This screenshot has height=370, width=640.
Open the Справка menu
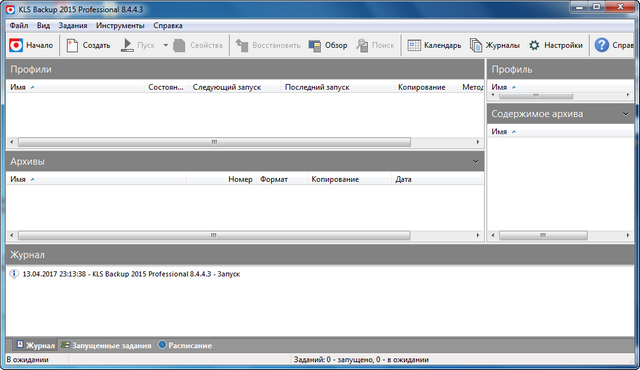pos(168,25)
